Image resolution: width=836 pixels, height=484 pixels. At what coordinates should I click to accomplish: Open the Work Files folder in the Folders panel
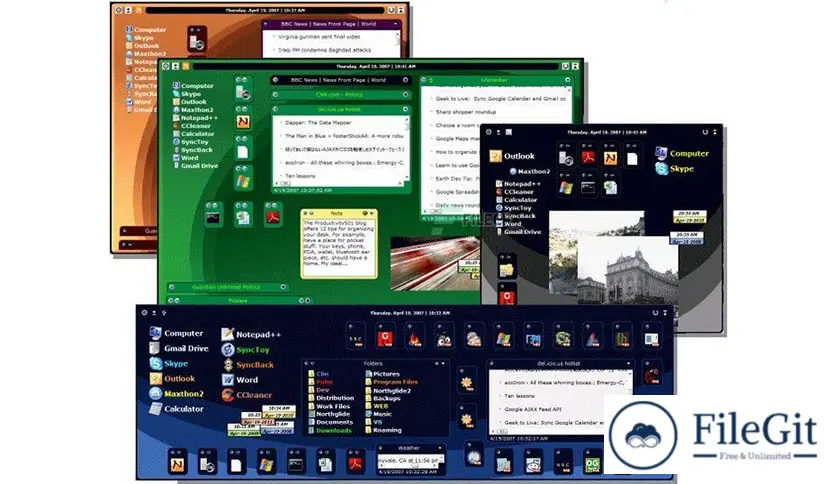click(329, 406)
